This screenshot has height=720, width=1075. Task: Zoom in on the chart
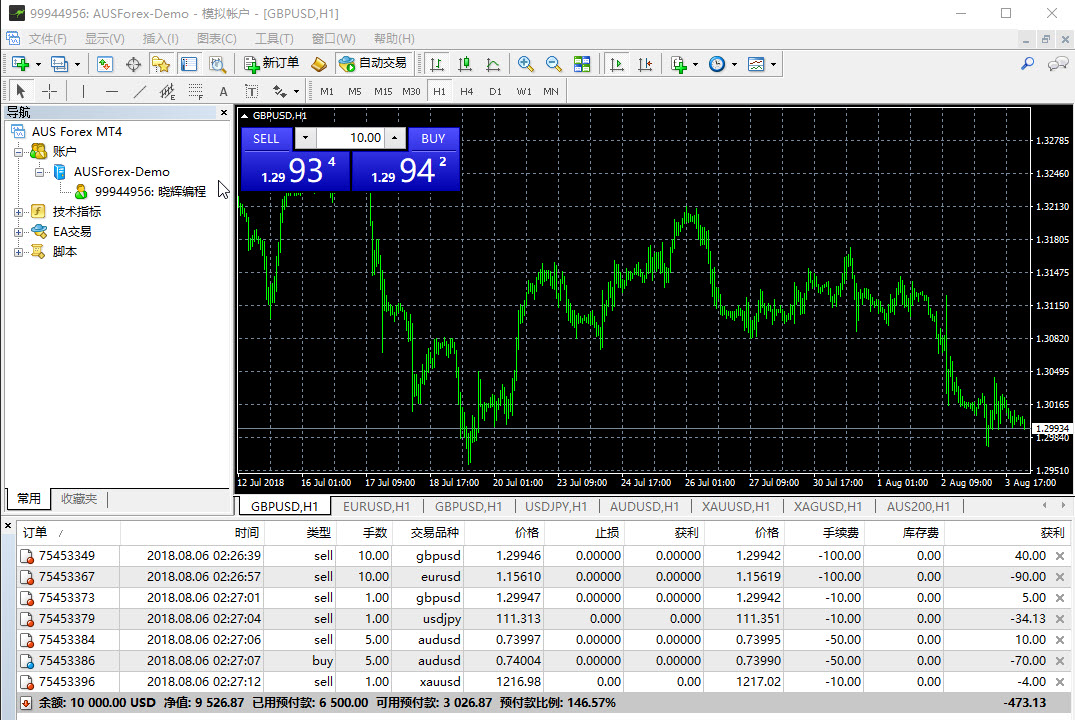[525, 64]
